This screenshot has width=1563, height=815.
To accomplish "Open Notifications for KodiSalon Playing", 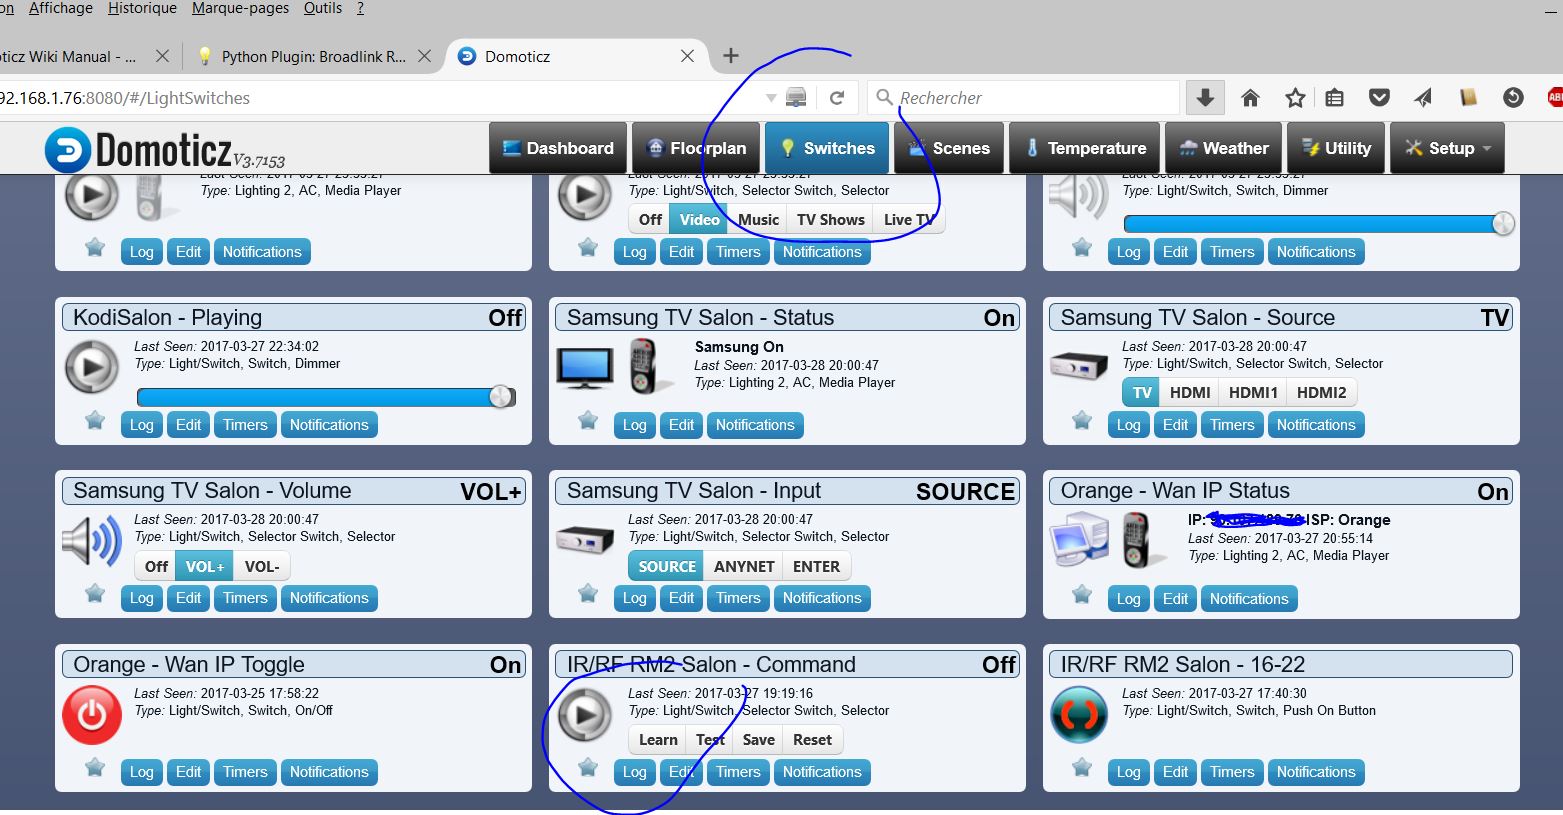I will (x=329, y=425).
